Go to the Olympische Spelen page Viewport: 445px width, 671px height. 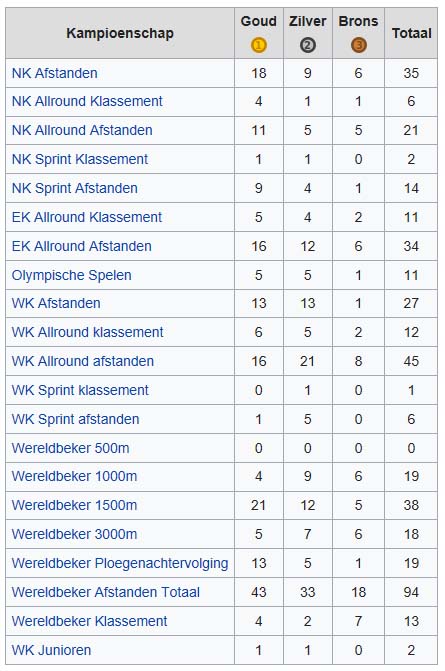point(71,275)
